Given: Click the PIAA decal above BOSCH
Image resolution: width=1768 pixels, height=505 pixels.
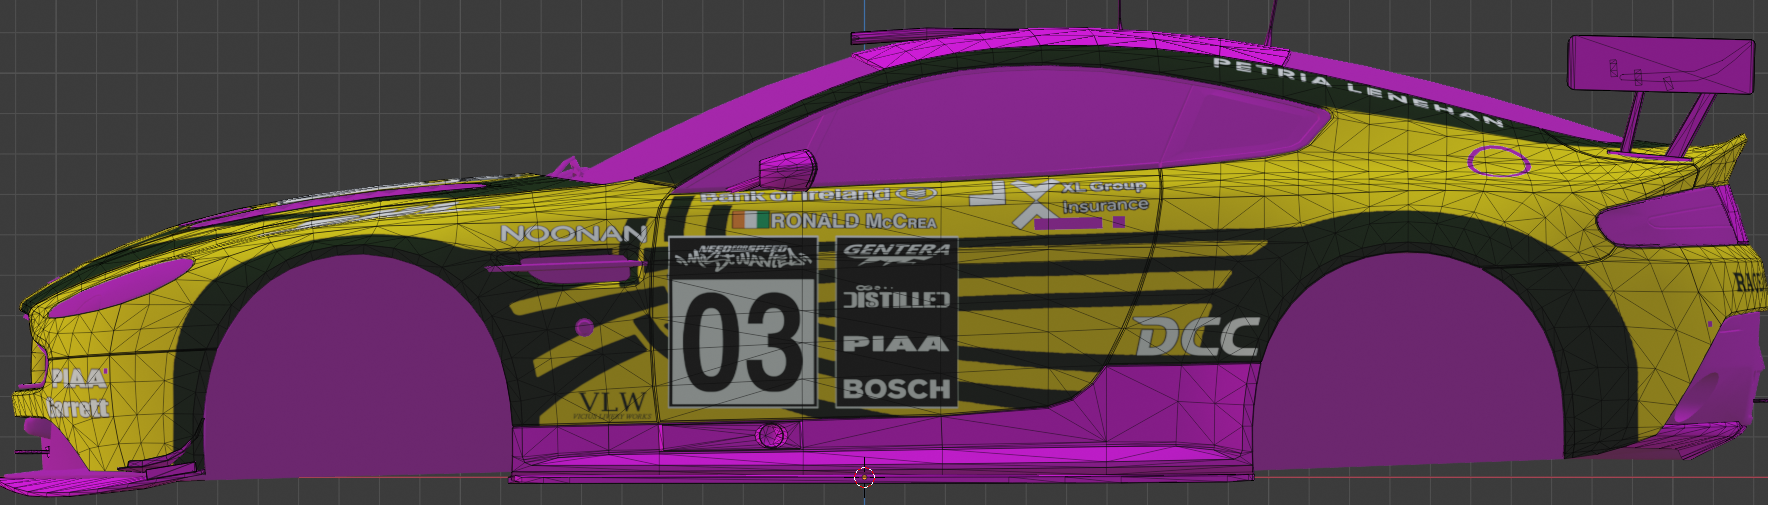Looking at the screenshot, I should tap(896, 344).
